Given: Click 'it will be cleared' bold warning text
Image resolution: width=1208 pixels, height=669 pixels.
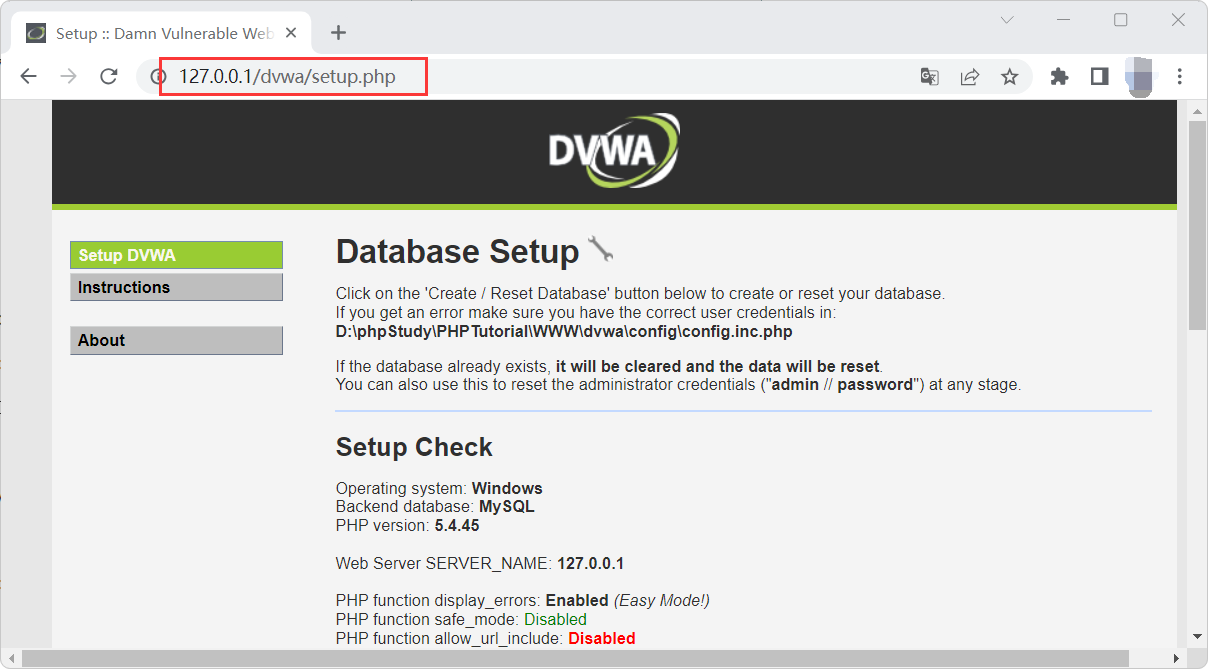Looking at the screenshot, I should [718, 366].
